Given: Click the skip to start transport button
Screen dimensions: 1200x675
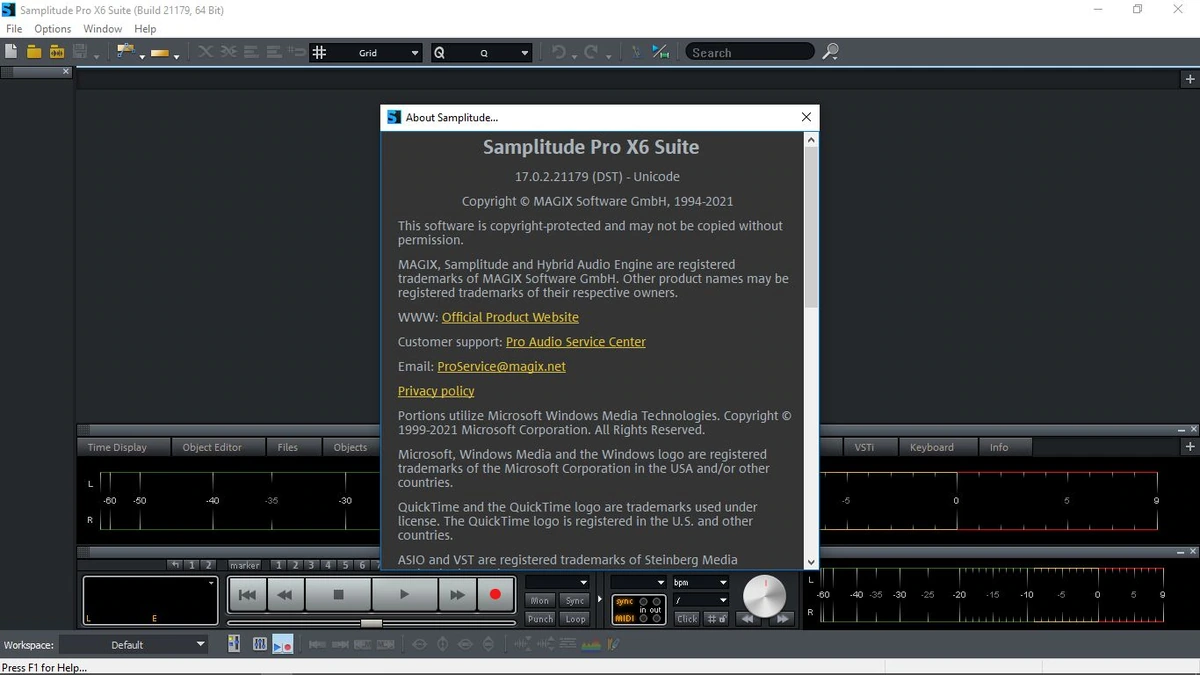Looking at the screenshot, I should point(247,594).
